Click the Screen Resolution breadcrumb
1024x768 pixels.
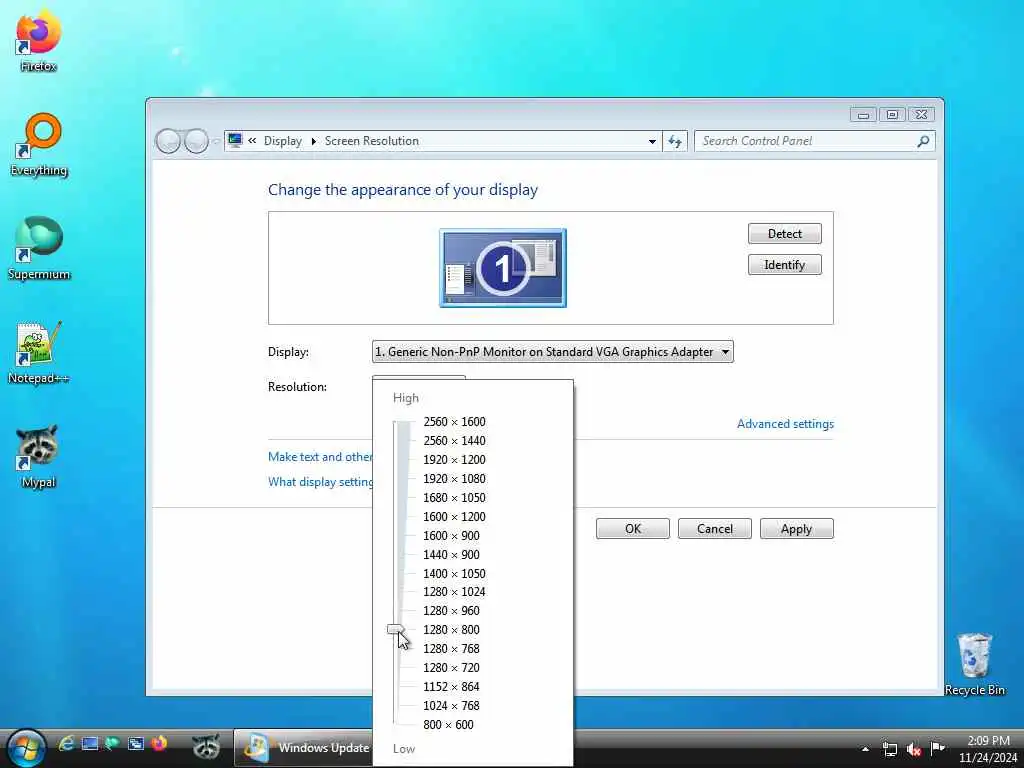tap(372, 141)
